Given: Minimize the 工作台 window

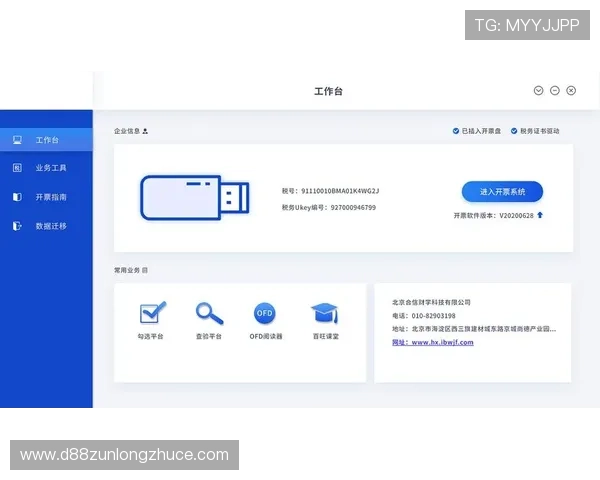Looking at the screenshot, I should pos(554,91).
